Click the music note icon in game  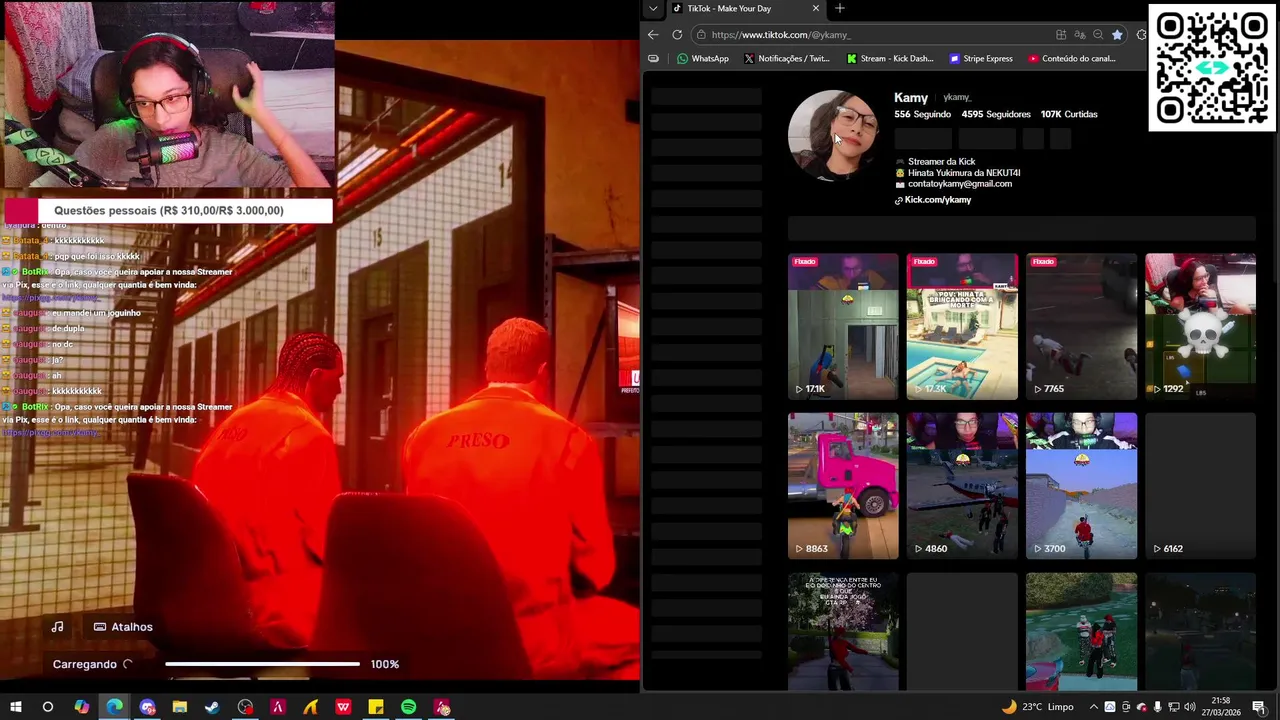(x=57, y=627)
